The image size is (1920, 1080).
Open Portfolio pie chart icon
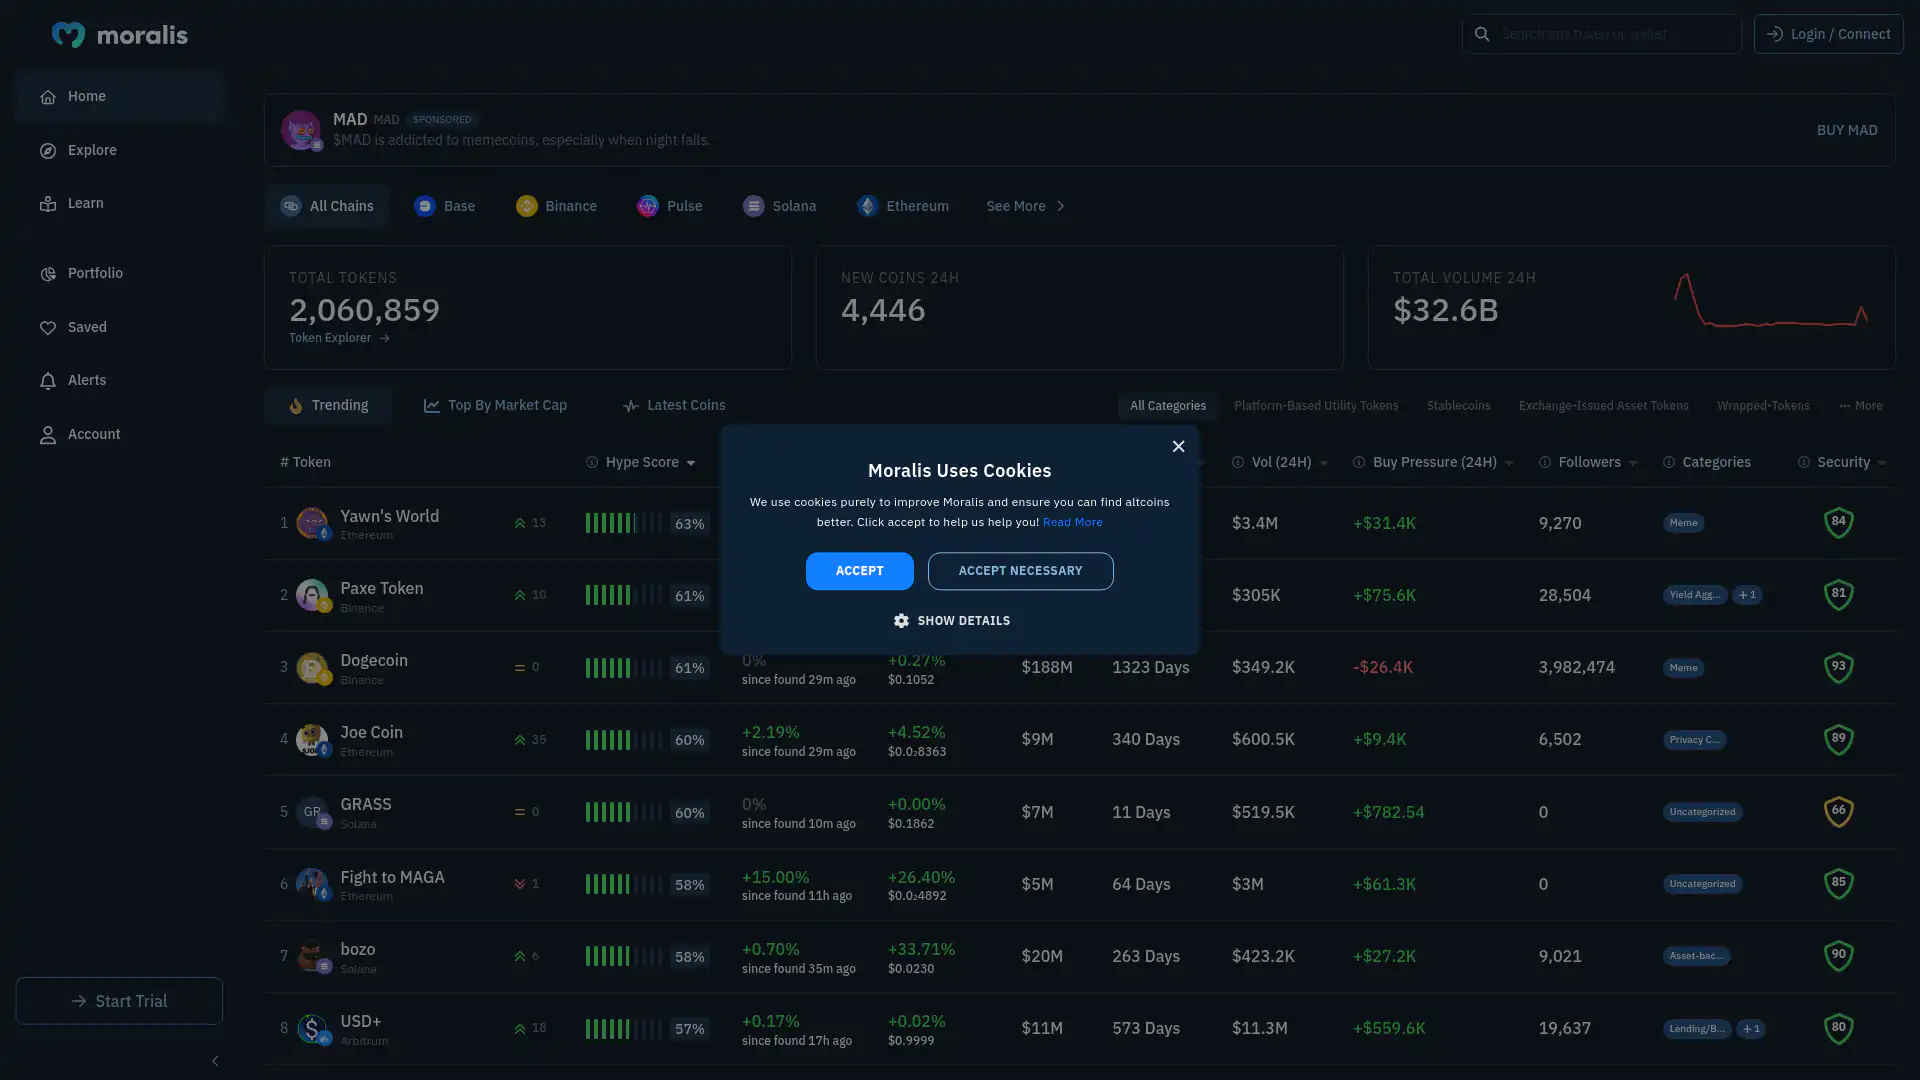click(x=47, y=274)
